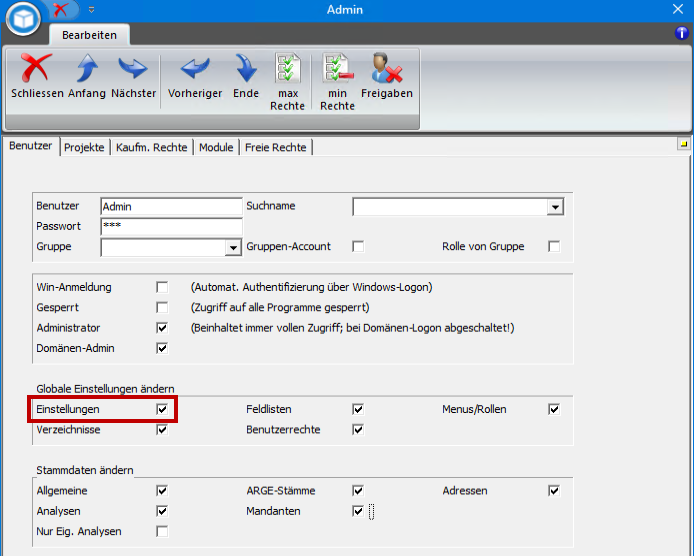Expand the Gruppe dropdown
694x556 pixels.
click(x=235, y=247)
